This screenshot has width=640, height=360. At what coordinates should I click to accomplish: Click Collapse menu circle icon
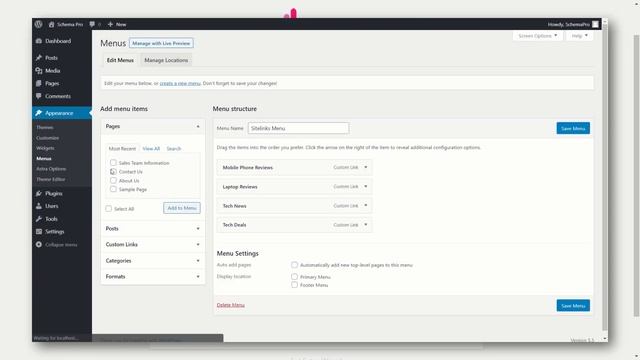(x=39, y=244)
